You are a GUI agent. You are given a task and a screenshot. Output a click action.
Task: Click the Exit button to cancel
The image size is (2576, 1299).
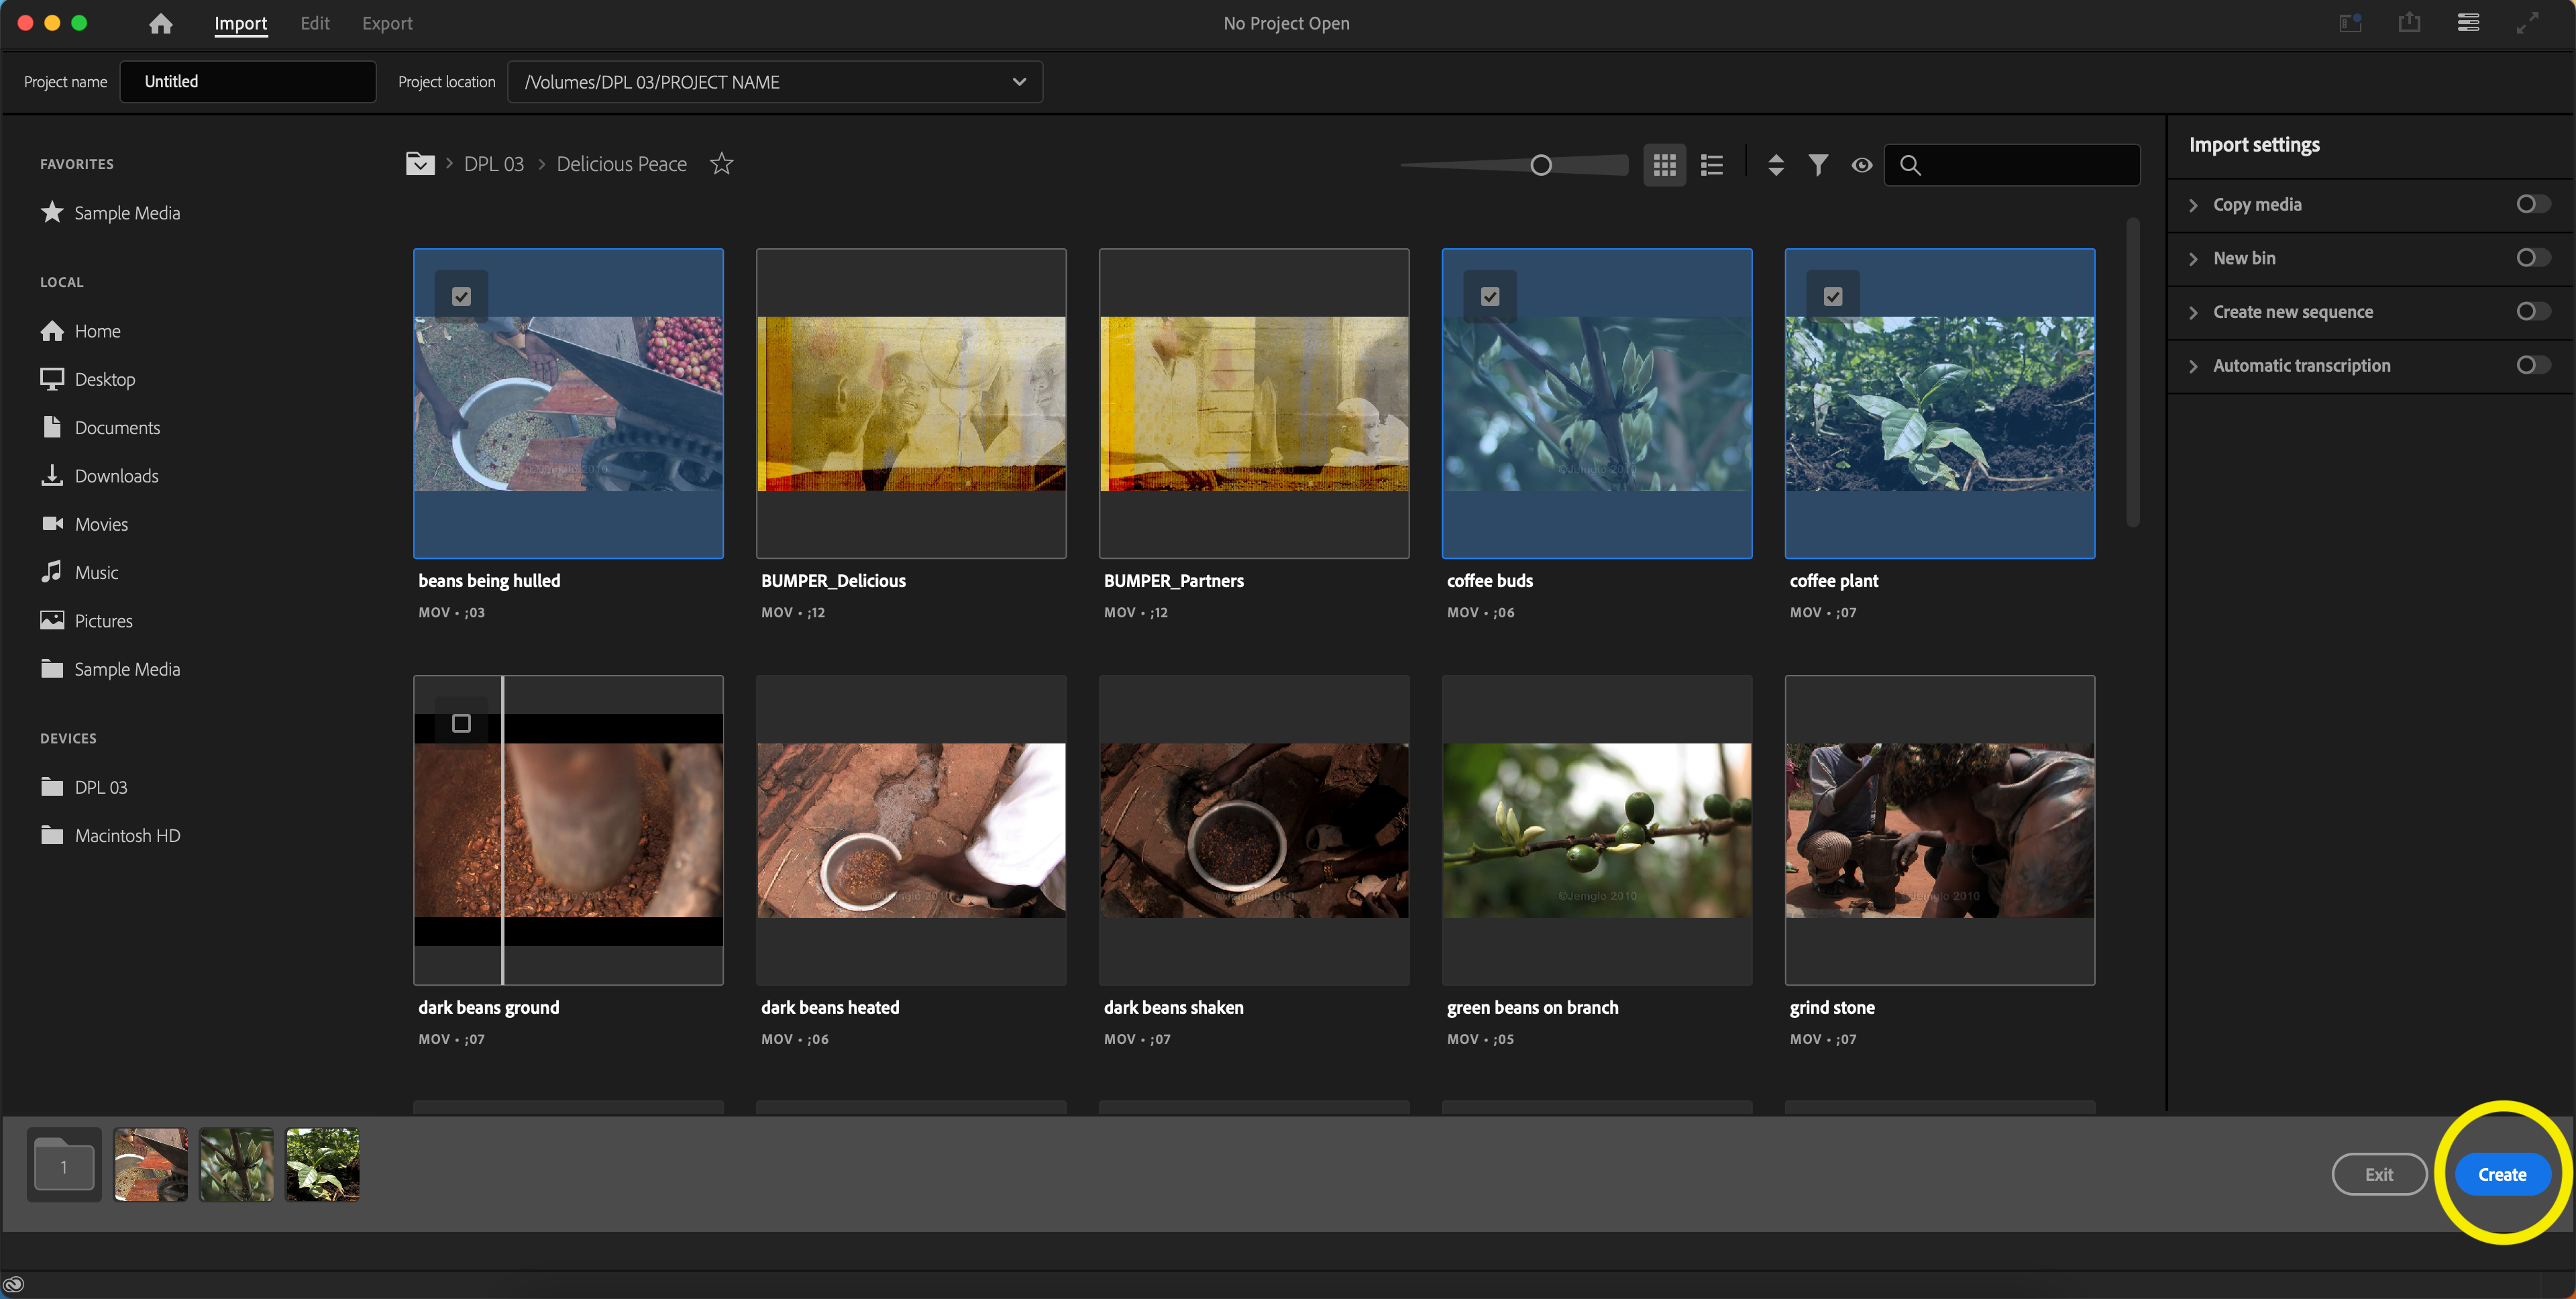(x=2379, y=1173)
